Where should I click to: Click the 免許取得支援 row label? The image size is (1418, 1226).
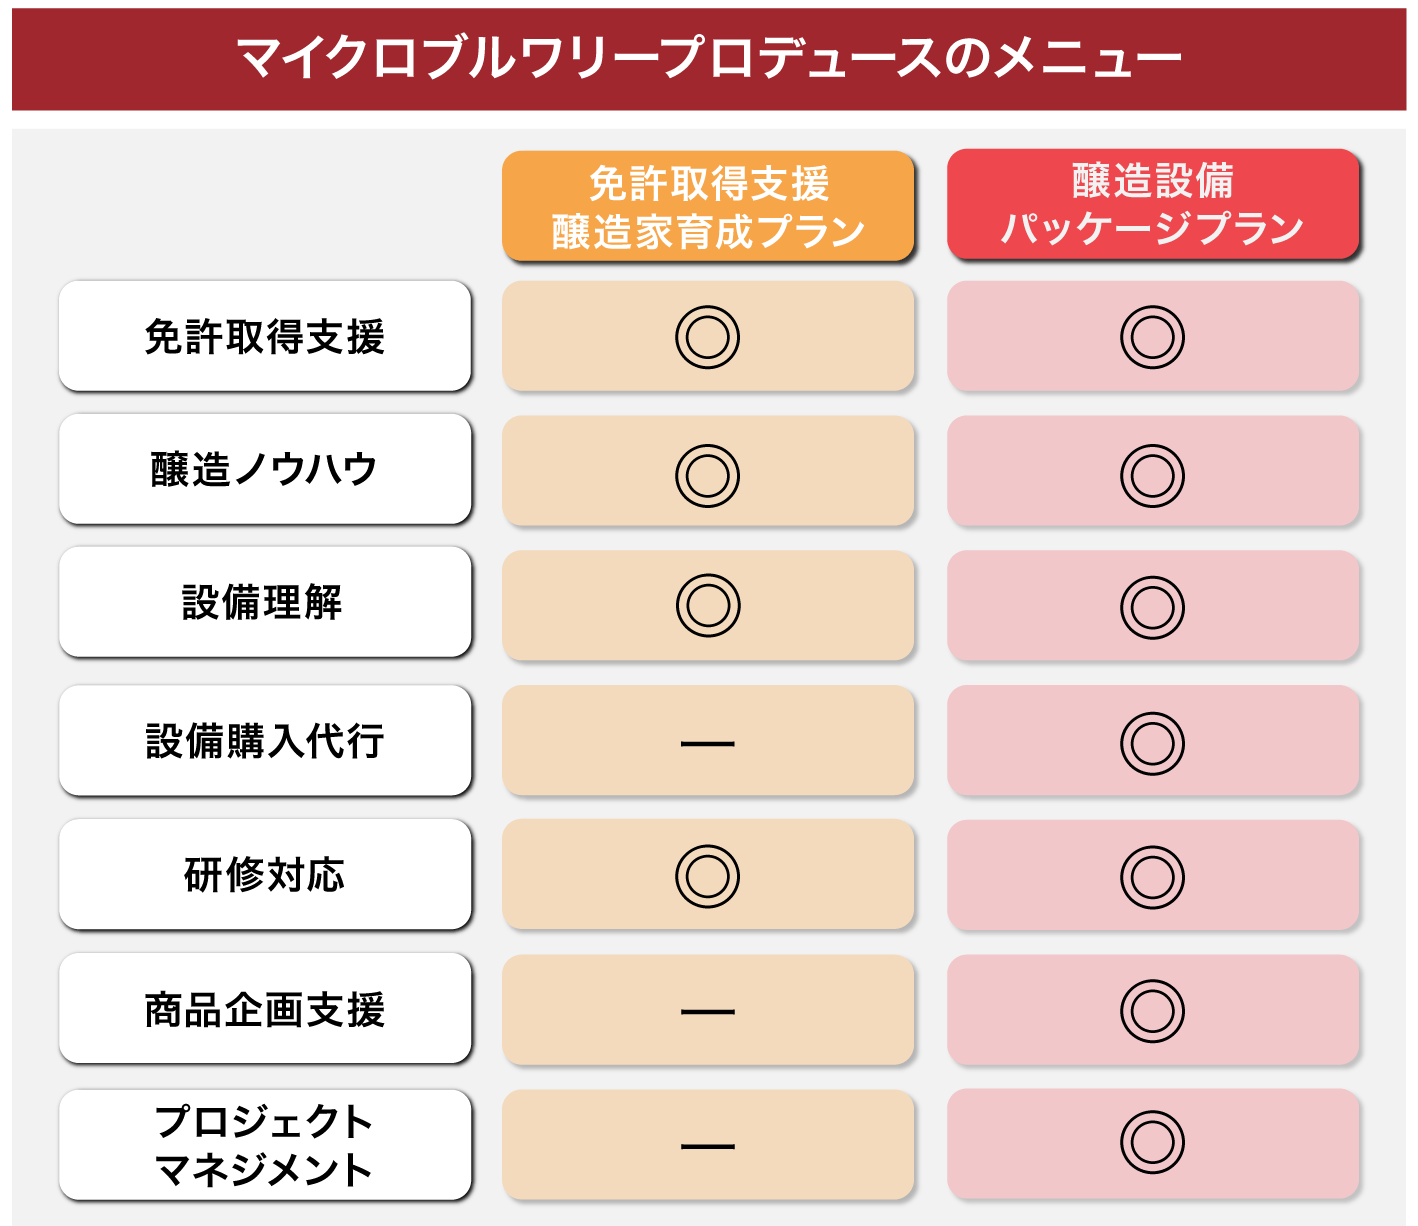coord(265,337)
